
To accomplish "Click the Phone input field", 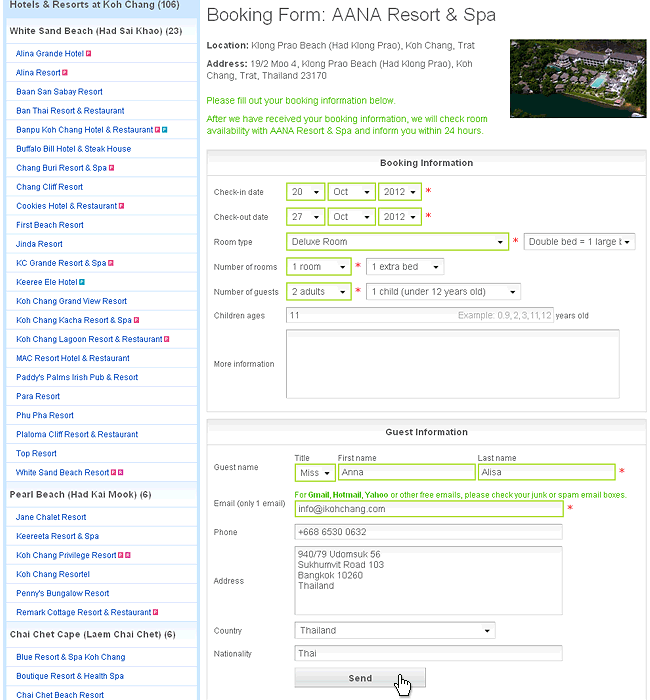I will point(429,532).
